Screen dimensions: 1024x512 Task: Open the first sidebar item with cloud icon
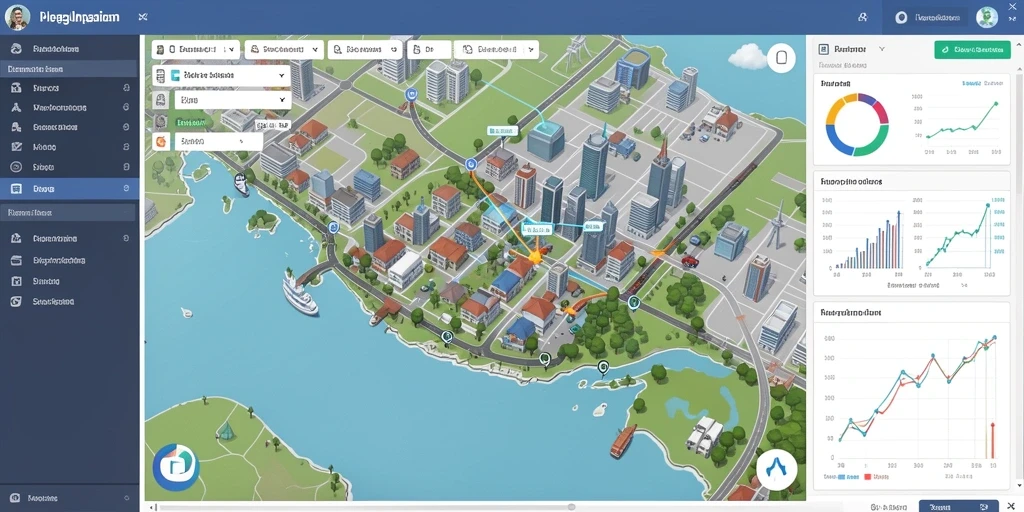click(69, 49)
